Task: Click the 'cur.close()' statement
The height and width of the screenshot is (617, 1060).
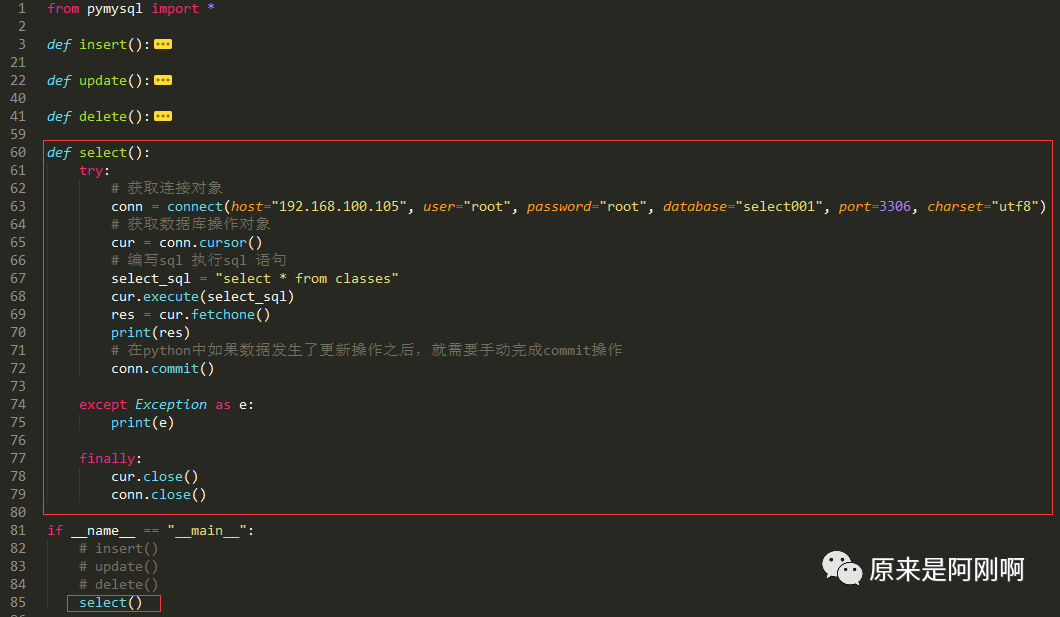Action: point(155,476)
